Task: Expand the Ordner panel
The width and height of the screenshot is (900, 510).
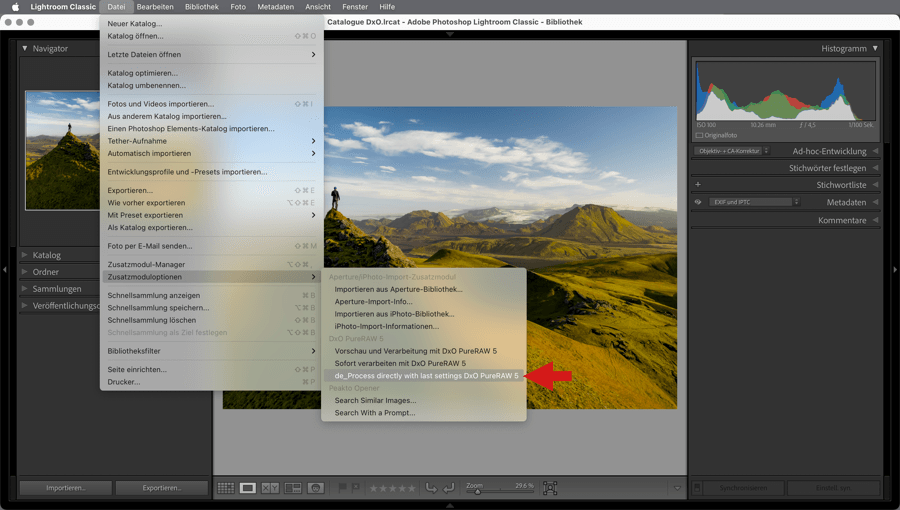Action: pyautogui.click(x=25, y=271)
